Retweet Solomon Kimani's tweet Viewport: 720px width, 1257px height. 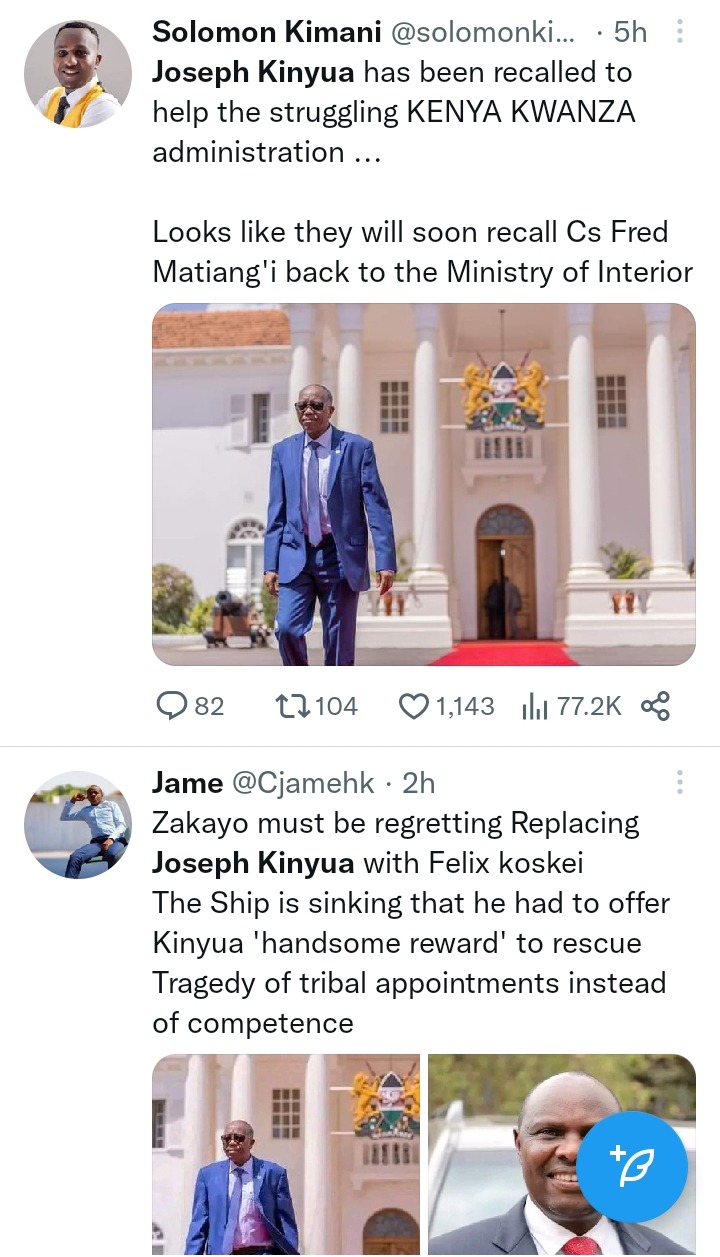click(292, 707)
